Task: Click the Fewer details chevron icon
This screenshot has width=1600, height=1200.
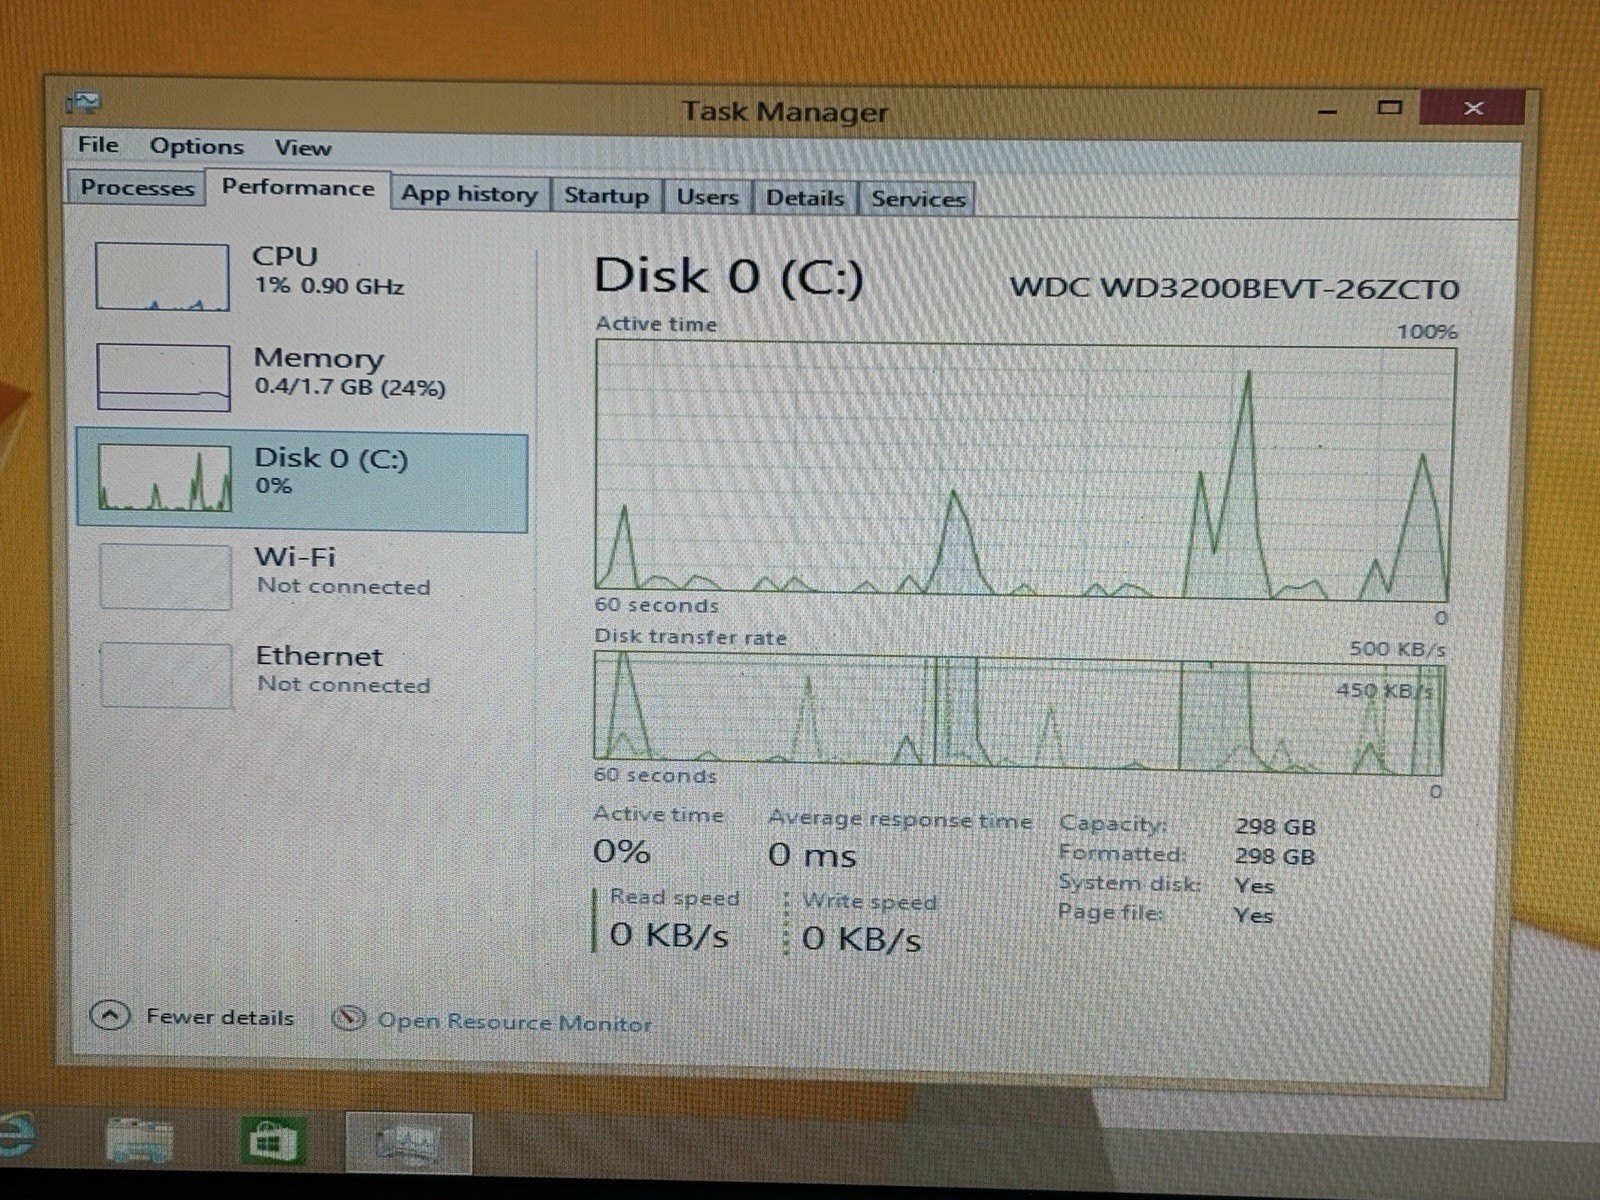Action: (110, 1016)
